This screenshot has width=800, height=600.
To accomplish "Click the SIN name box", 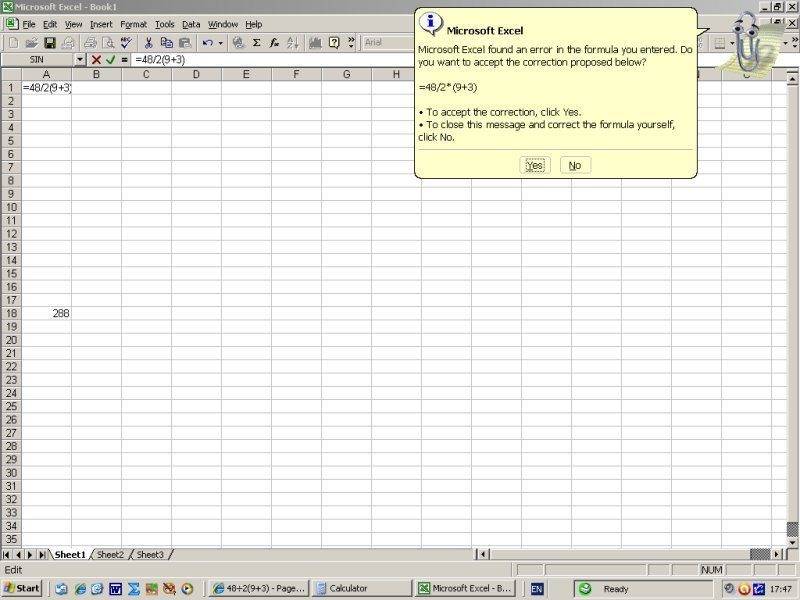I will click(x=37, y=60).
